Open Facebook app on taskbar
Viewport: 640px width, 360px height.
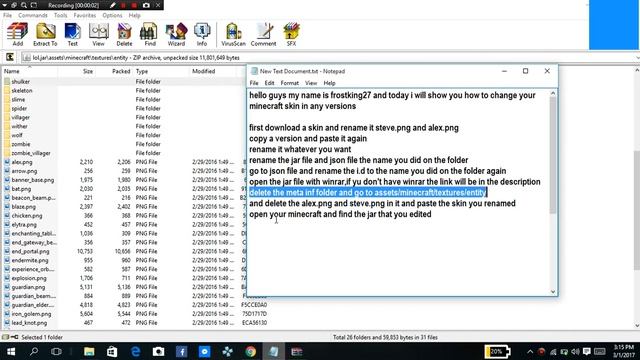coord(181,351)
